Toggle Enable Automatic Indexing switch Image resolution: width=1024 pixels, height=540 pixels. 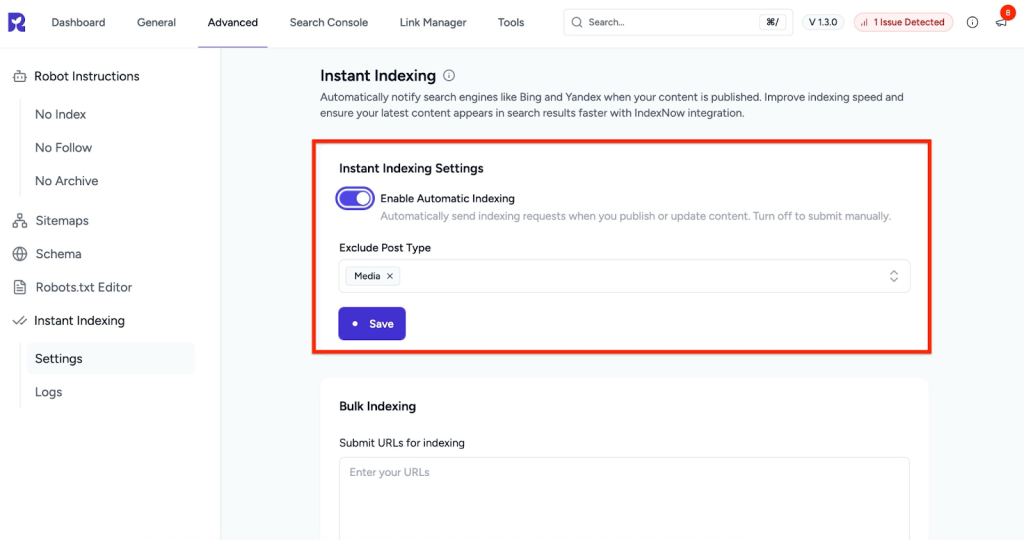[355, 199]
